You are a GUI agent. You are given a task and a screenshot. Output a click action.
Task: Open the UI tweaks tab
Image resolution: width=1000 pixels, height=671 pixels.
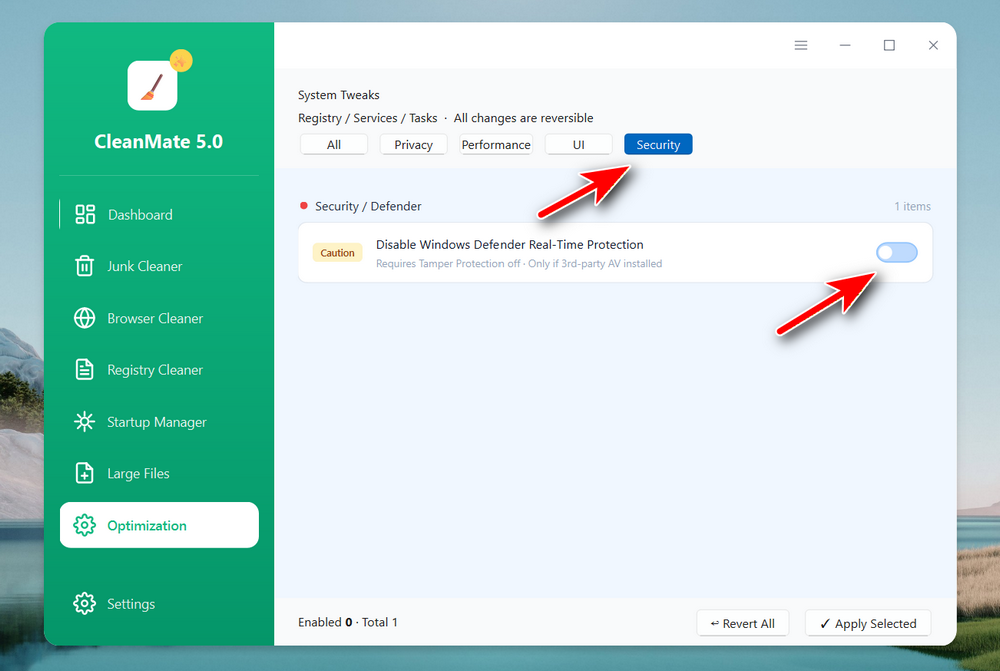[x=578, y=145]
